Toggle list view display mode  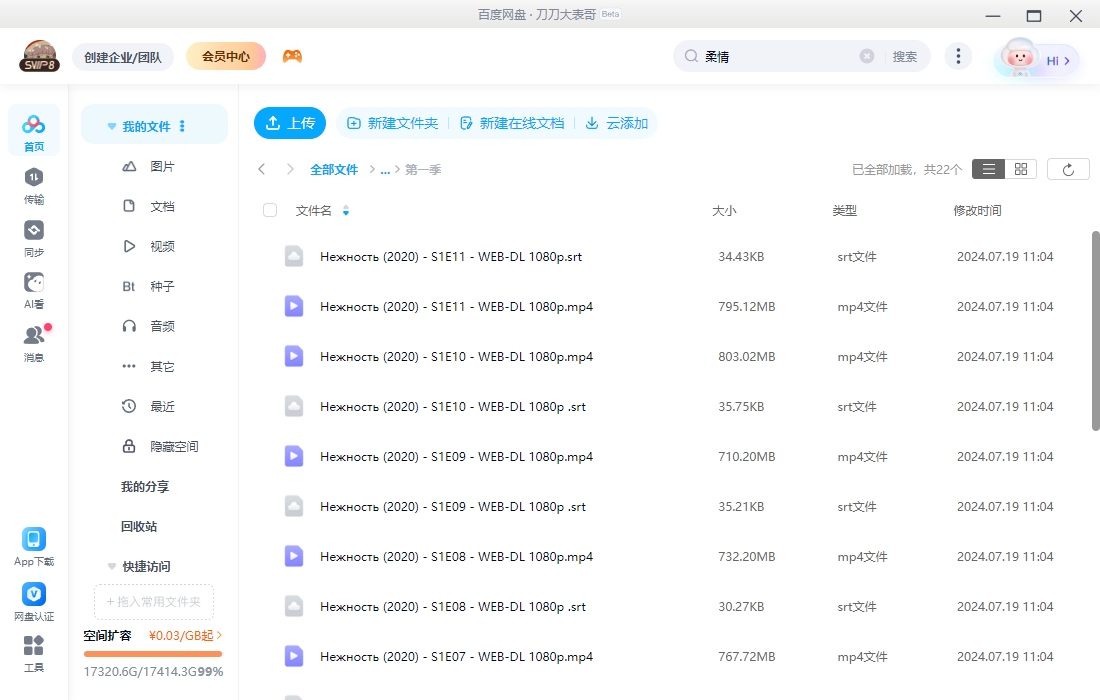tap(988, 168)
